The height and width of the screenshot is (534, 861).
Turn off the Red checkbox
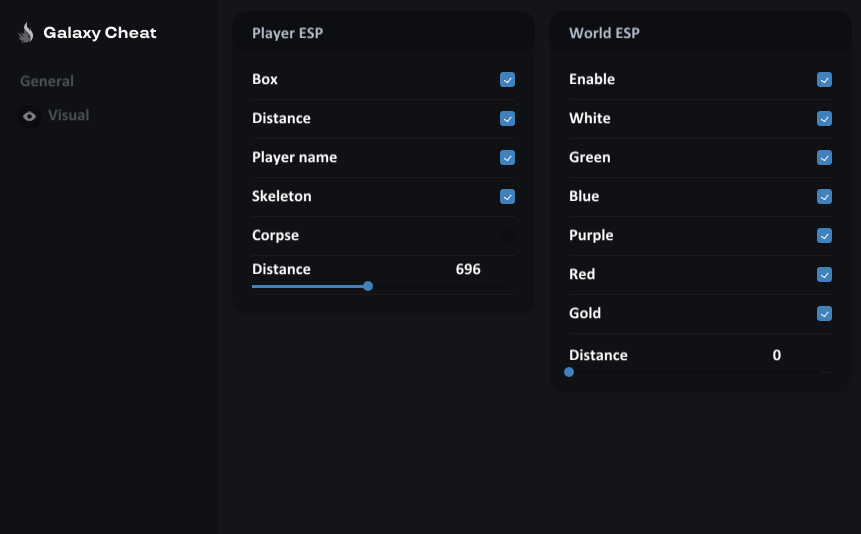point(824,275)
